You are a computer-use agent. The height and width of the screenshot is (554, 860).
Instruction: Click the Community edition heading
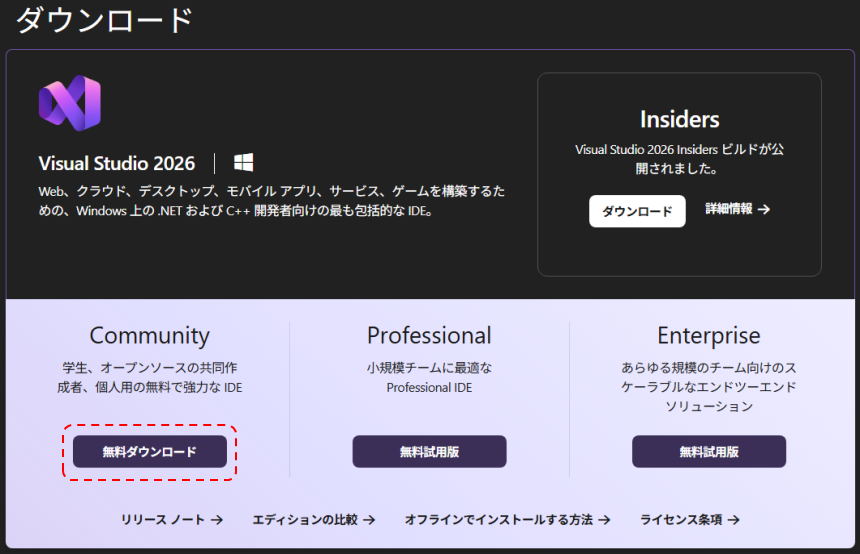tap(149, 335)
